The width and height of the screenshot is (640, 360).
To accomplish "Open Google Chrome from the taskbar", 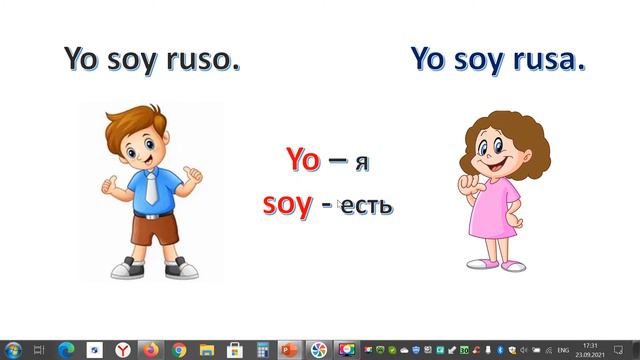I will [179, 350].
